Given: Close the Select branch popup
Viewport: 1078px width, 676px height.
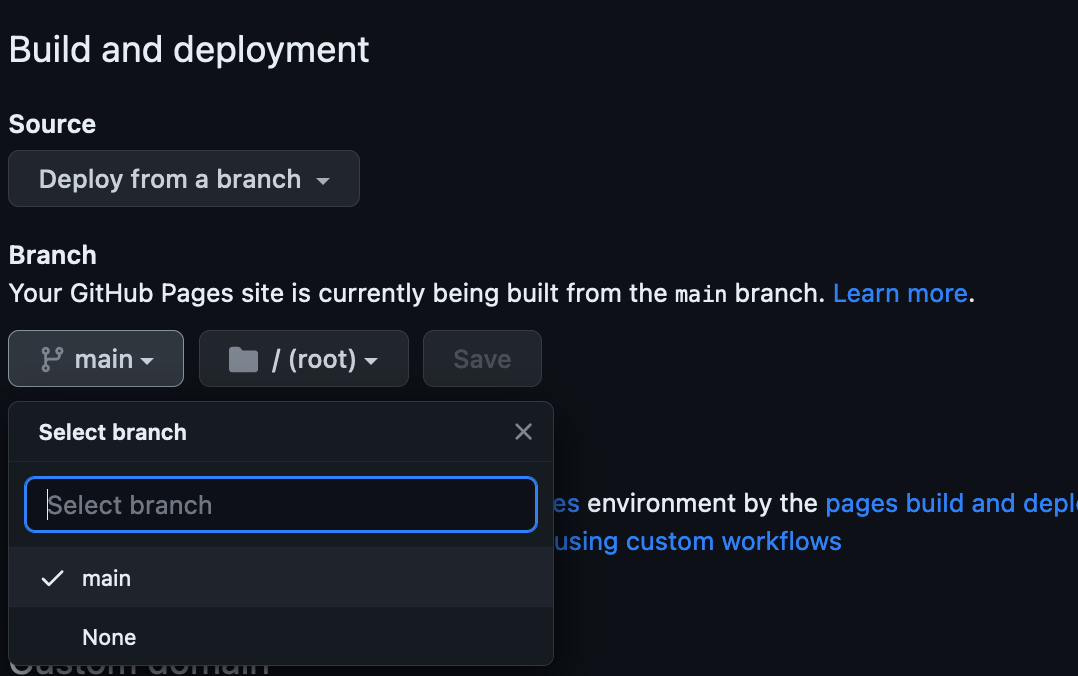Looking at the screenshot, I should (x=523, y=432).
